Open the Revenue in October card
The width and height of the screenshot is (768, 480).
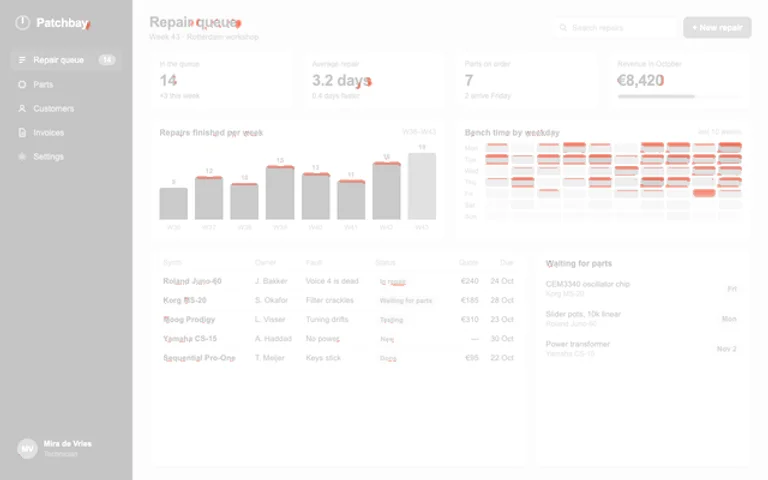click(x=679, y=81)
